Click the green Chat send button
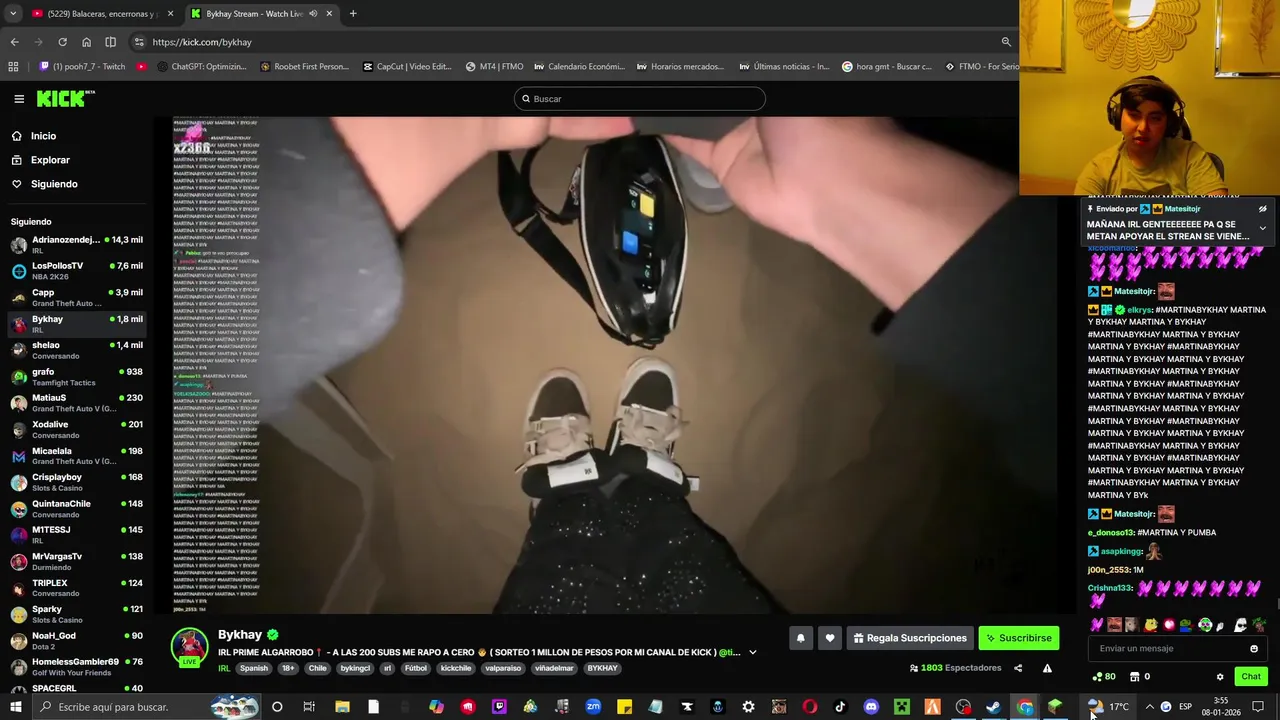This screenshot has height=720, width=1280. [1251, 677]
